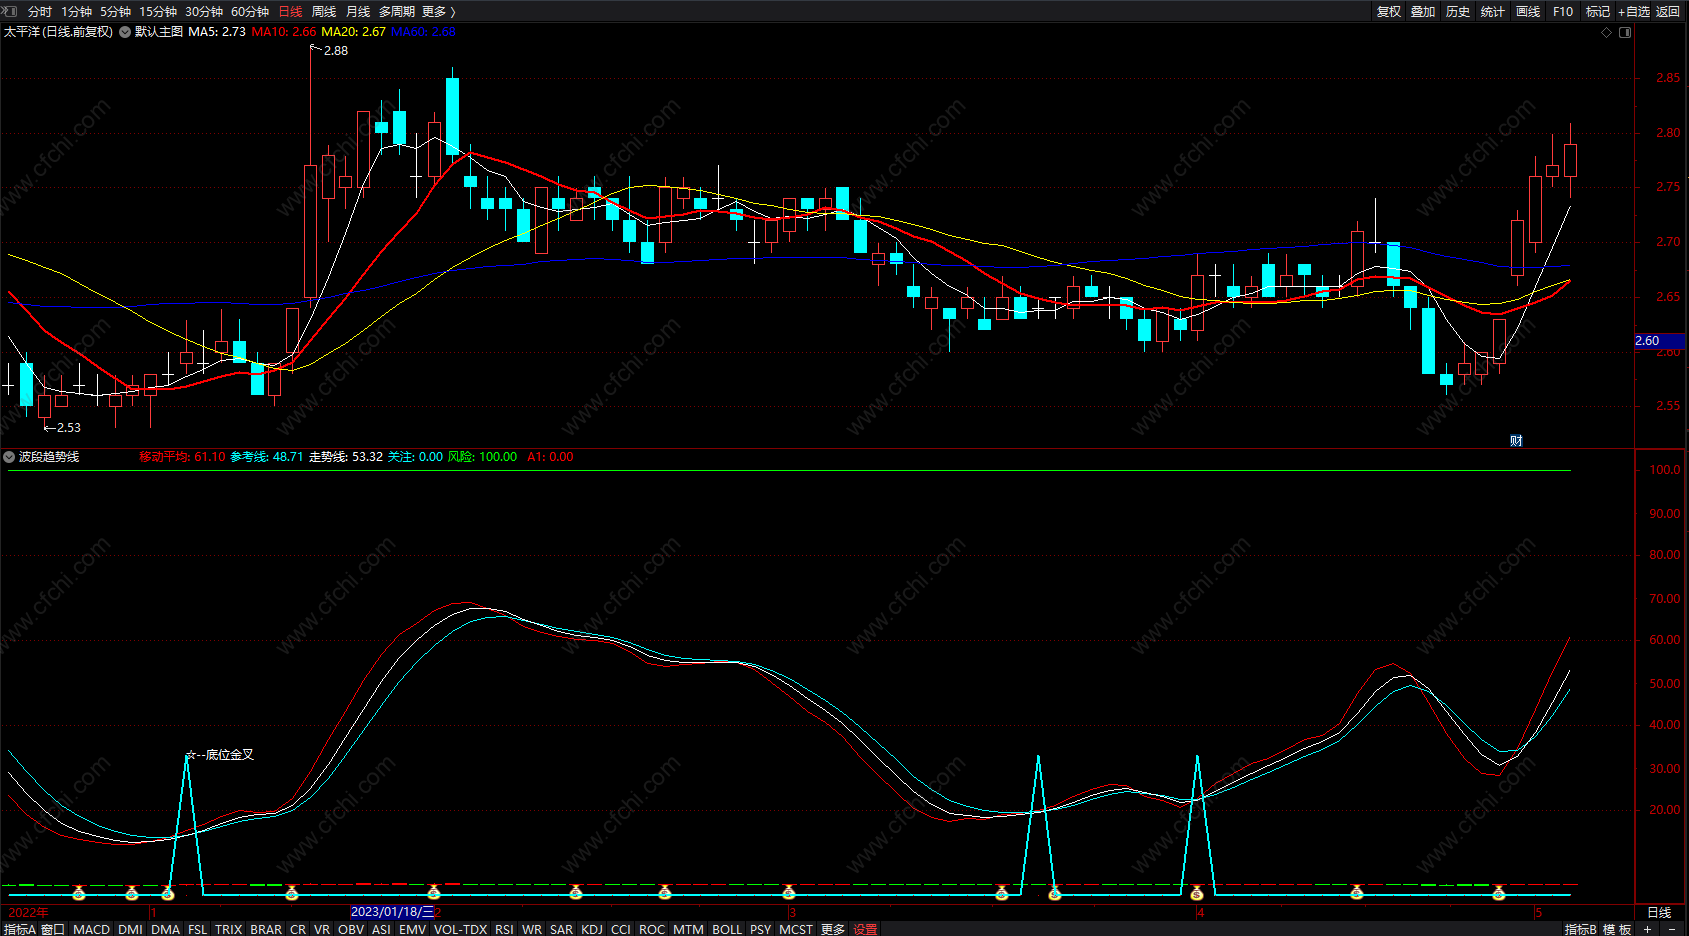Click the plus zoom icon at bottom right
This screenshot has height=936, width=1689.
coord(1648,929)
